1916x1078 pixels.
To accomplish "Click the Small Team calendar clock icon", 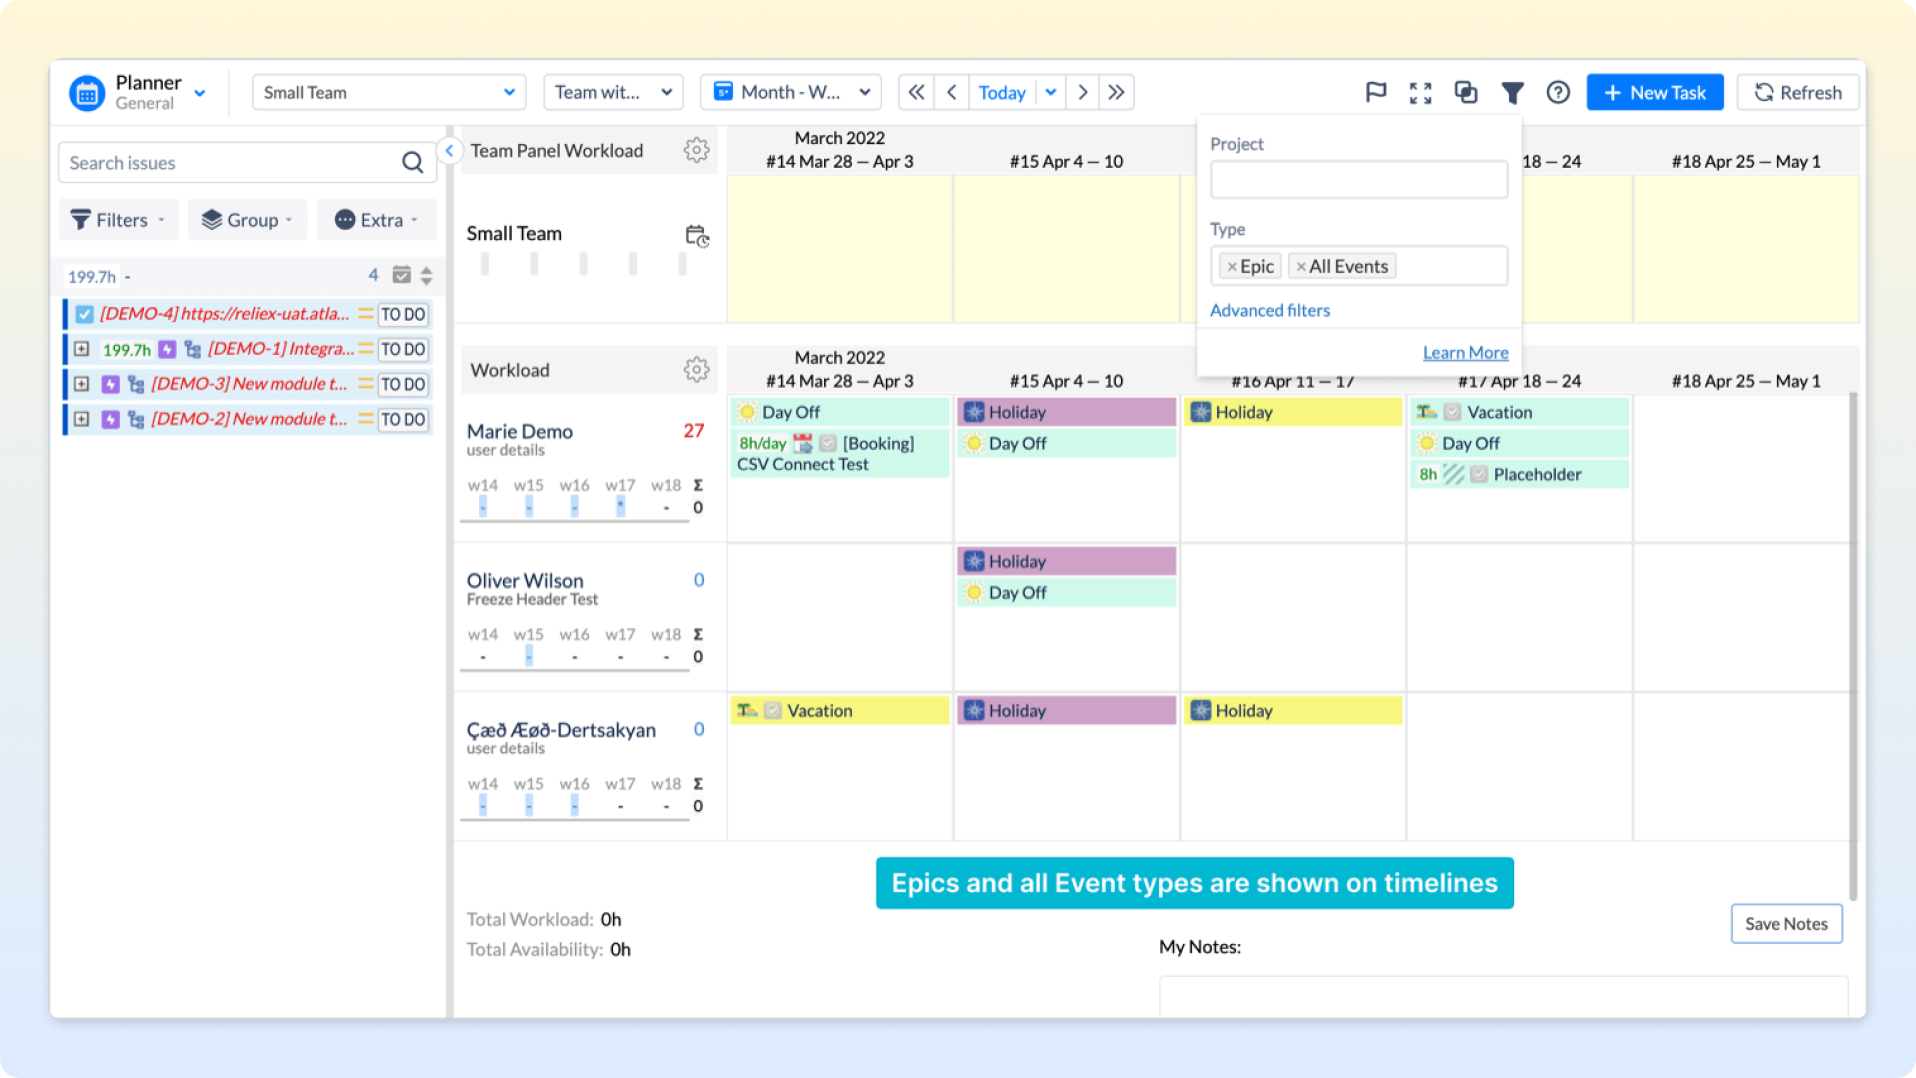I will click(696, 236).
